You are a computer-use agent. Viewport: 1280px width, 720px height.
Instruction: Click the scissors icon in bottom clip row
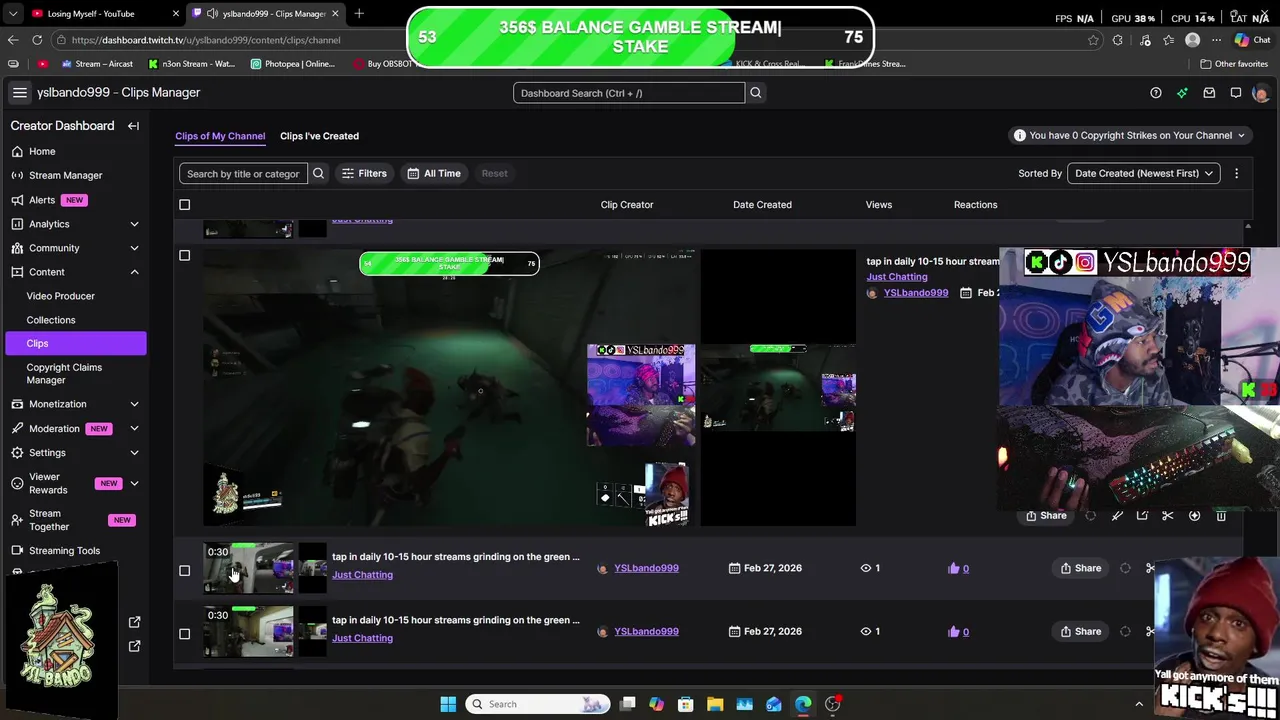(x=1150, y=632)
